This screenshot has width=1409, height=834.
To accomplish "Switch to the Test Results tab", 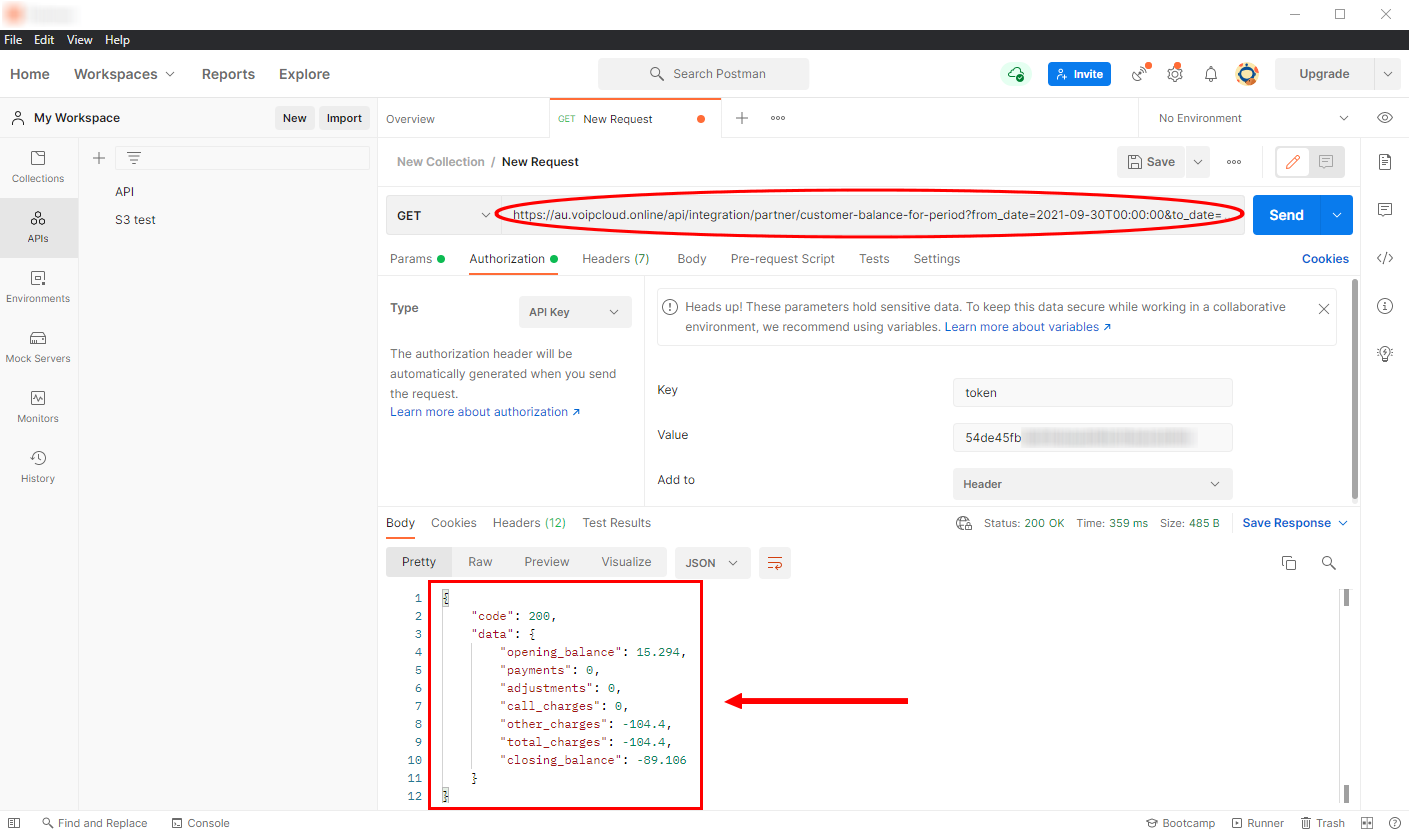I will (x=617, y=523).
